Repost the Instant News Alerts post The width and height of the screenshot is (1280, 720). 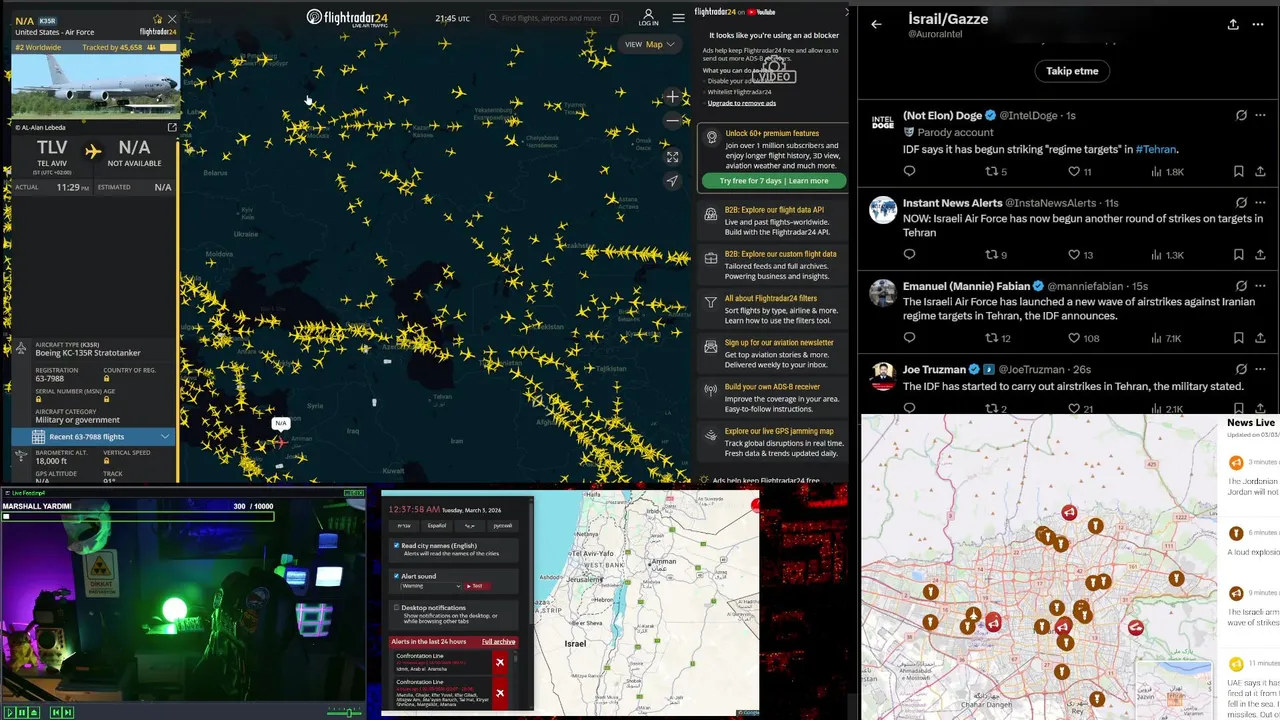tap(992, 255)
